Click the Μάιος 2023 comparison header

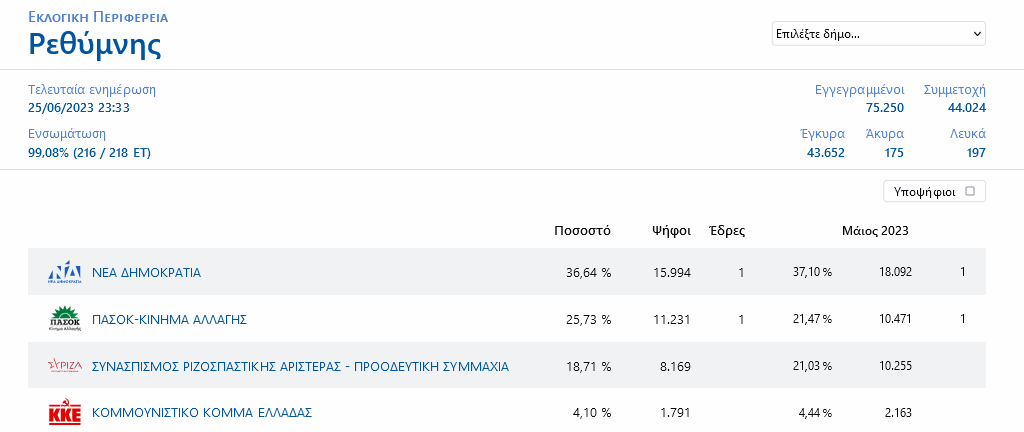tap(875, 230)
